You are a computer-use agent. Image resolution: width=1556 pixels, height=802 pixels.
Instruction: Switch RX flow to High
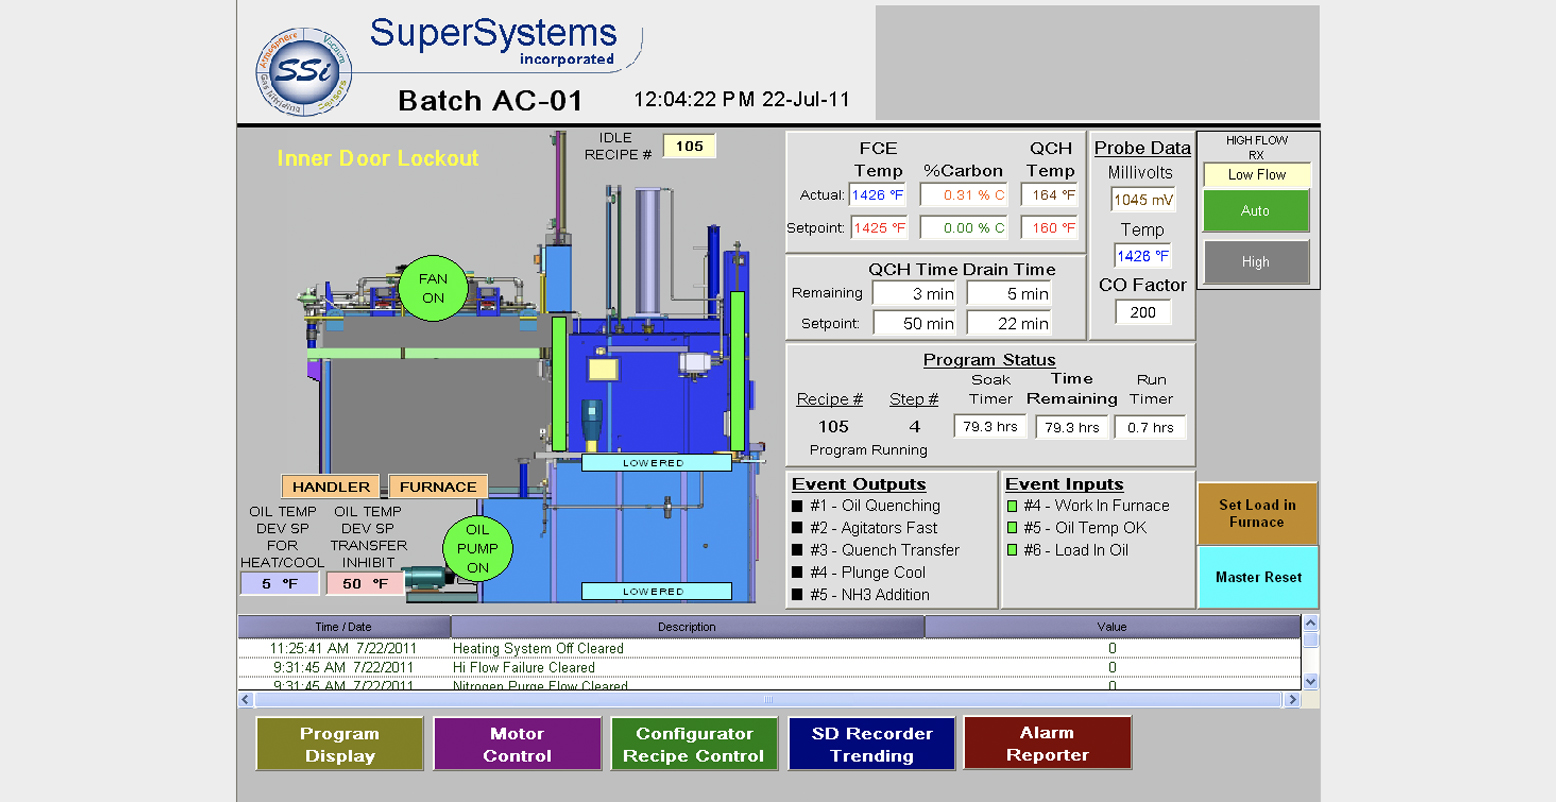click(1256, 262)
